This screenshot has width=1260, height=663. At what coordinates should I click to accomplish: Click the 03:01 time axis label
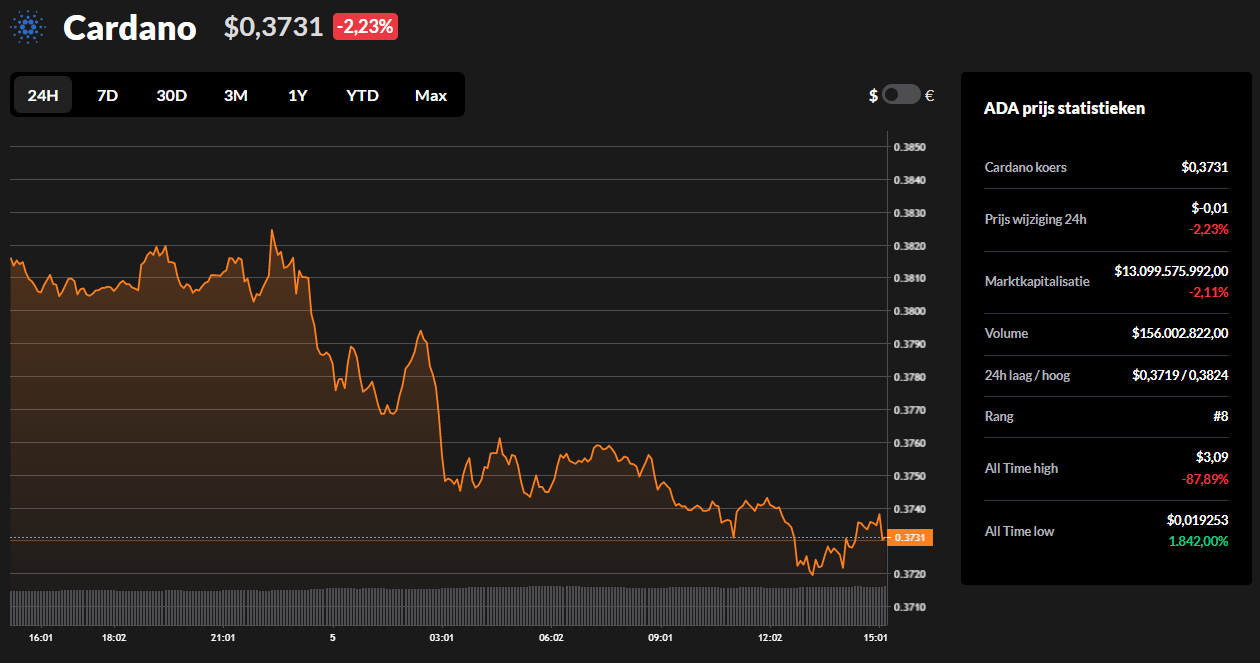(x=441, y=637)
